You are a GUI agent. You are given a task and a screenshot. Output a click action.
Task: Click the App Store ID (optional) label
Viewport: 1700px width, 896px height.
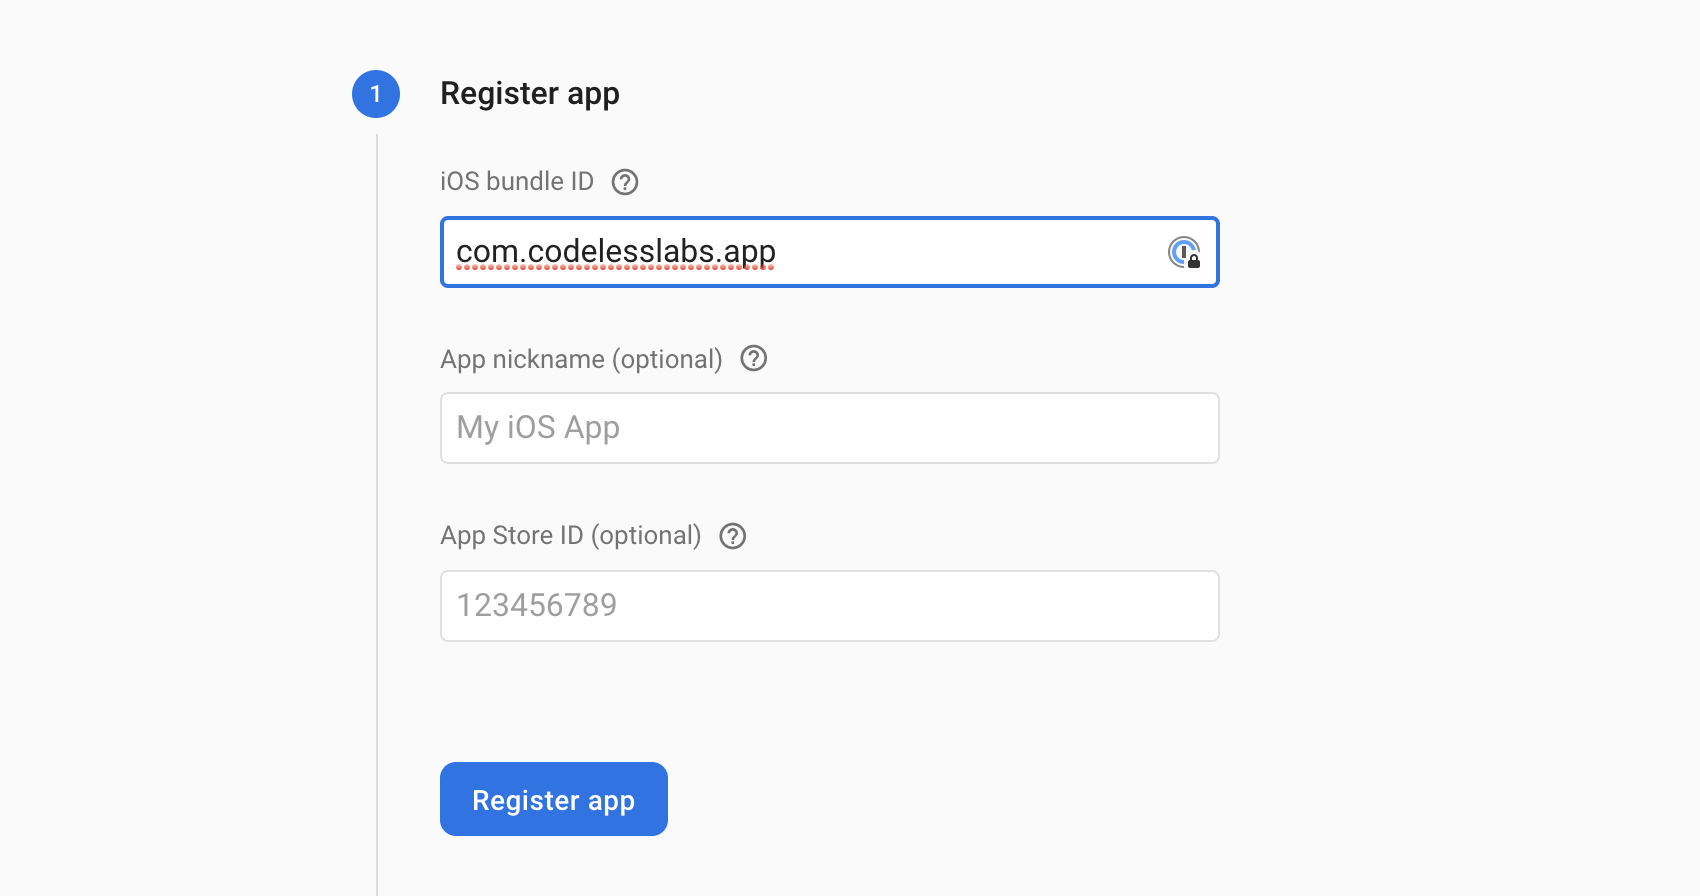(571, 536)
